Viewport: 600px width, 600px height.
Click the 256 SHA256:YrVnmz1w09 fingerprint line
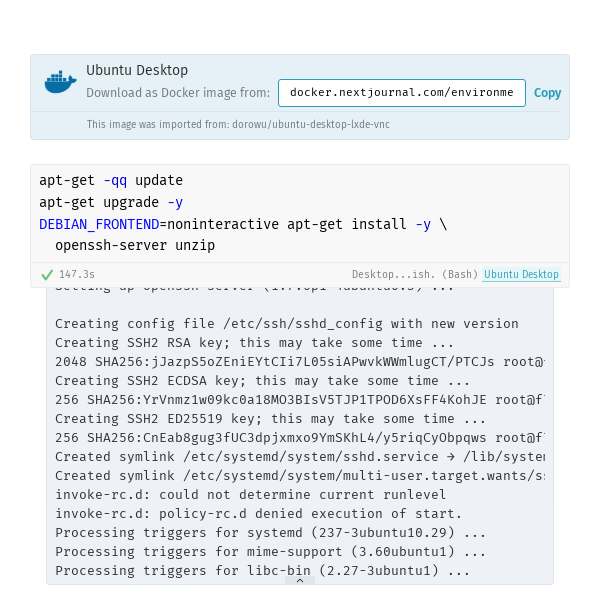(x=300, y=399)
